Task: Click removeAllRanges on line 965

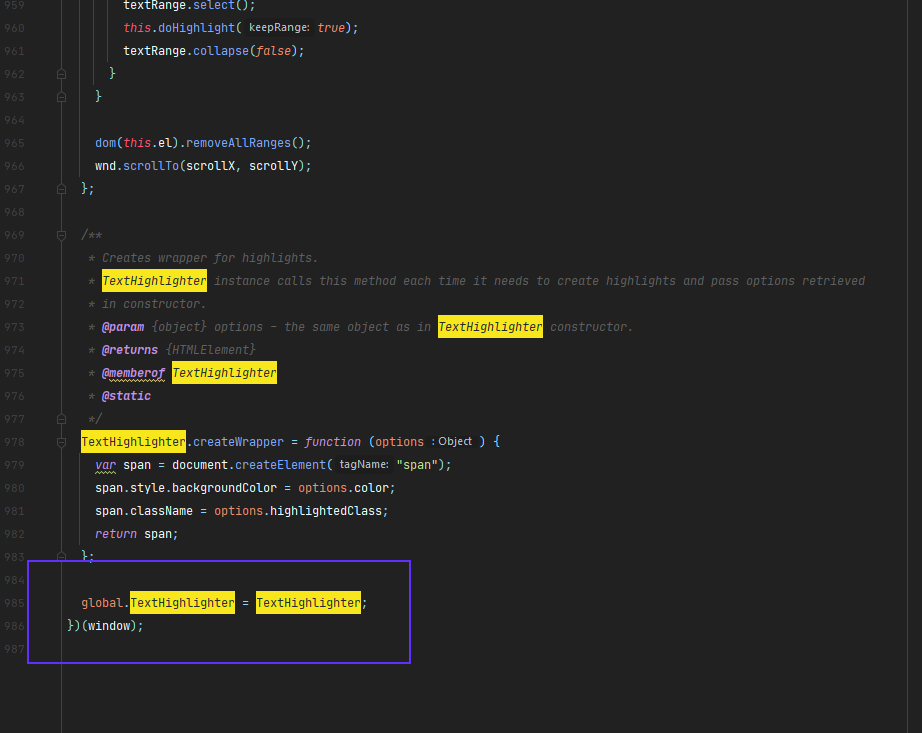Action: pos(238,143)
